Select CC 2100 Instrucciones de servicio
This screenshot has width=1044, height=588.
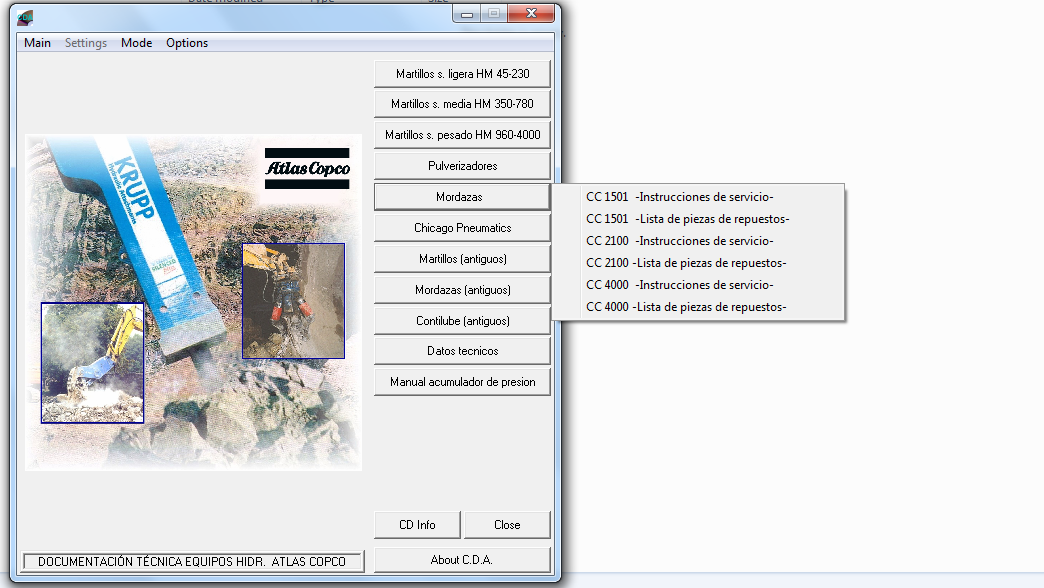[698, 241]
